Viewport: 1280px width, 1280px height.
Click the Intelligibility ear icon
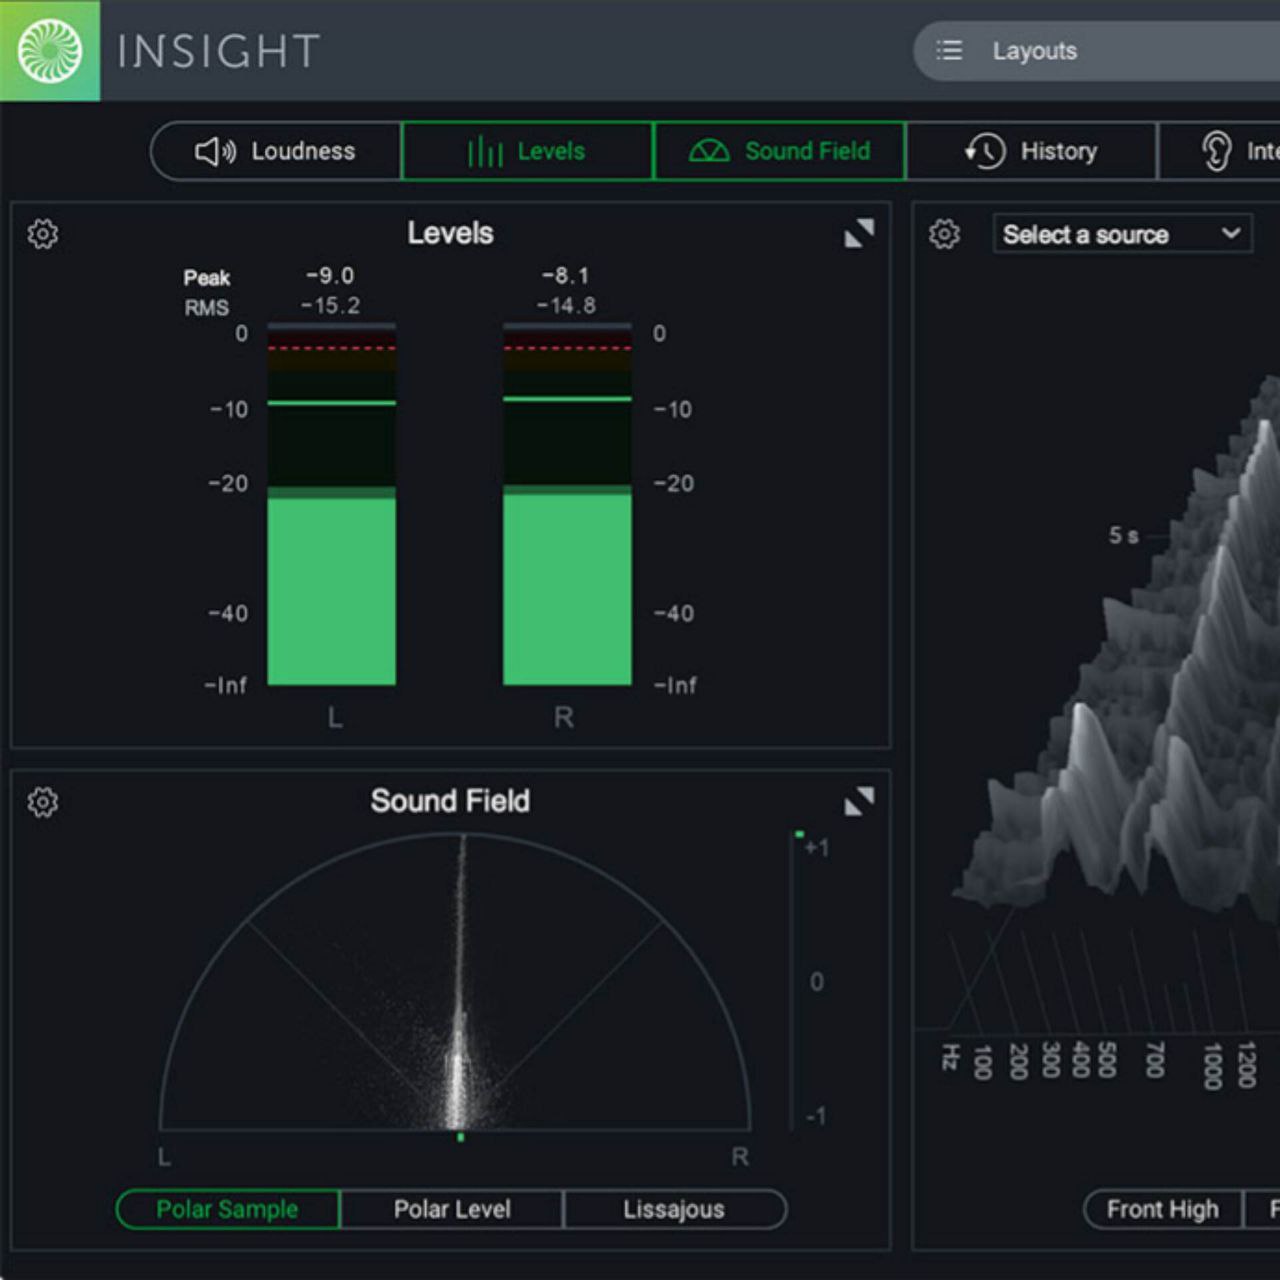[1216, 151]
